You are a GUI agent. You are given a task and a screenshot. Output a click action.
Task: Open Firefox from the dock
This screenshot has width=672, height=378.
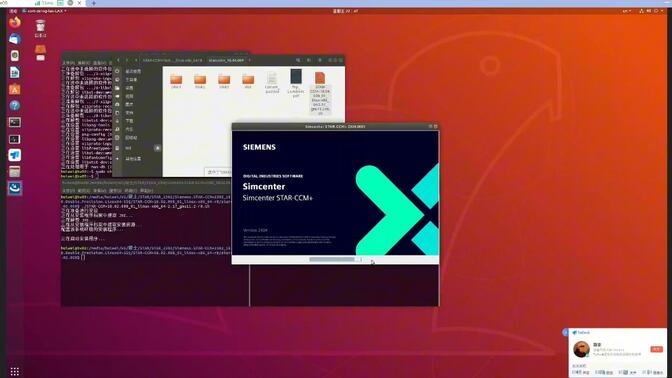click(x=15, y=22)
